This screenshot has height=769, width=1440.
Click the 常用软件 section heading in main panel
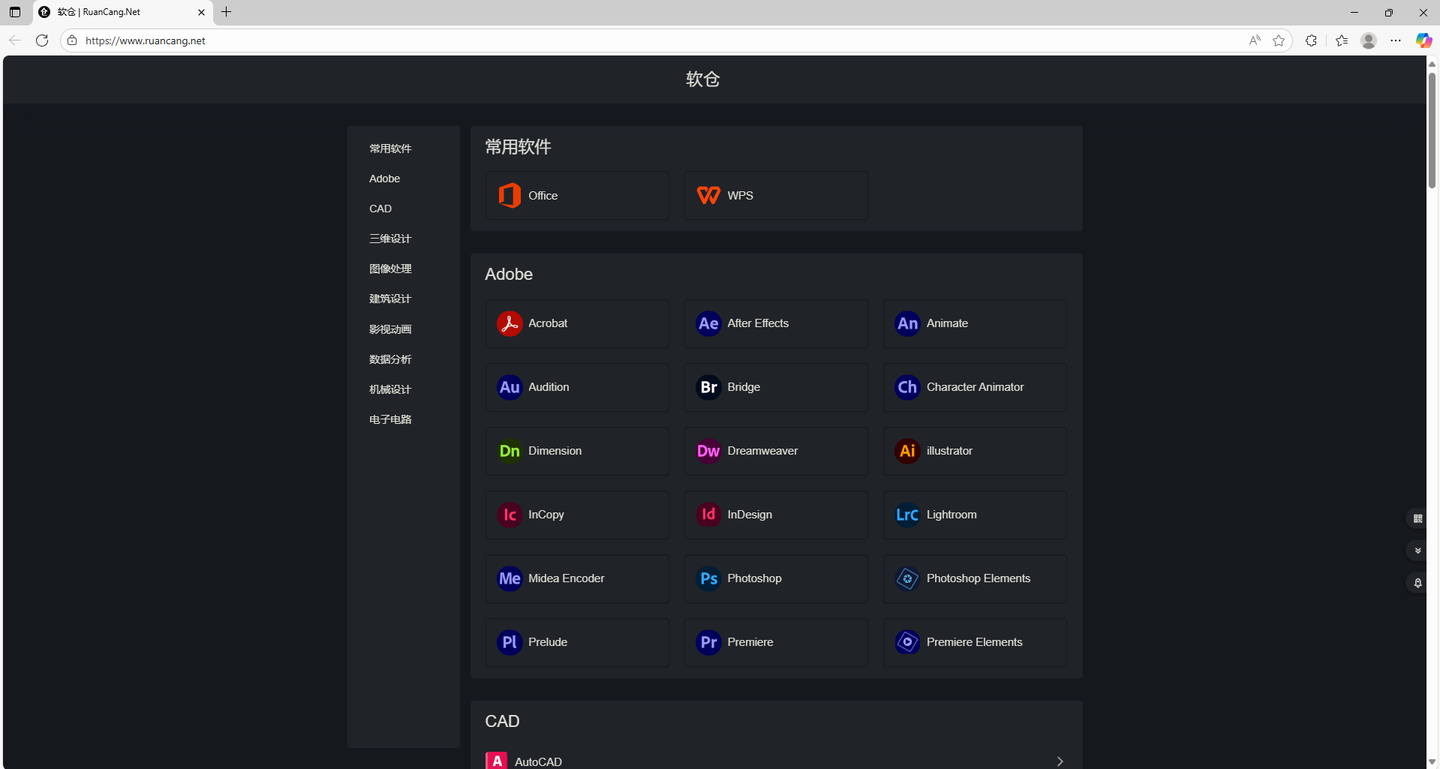click(x=518, y=147)
